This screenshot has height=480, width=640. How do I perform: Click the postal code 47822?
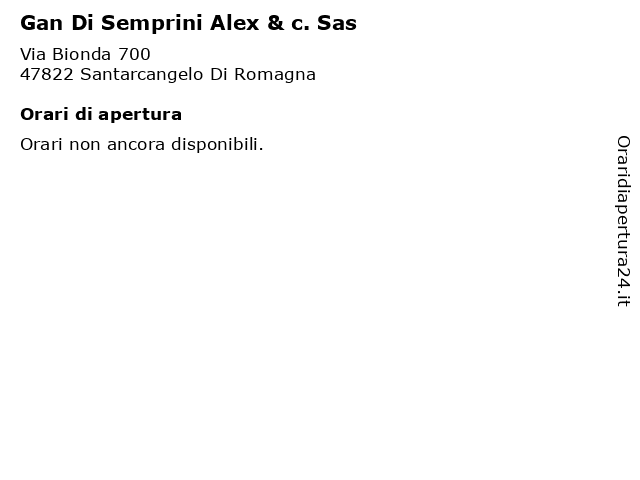click(x=47, y=75)
